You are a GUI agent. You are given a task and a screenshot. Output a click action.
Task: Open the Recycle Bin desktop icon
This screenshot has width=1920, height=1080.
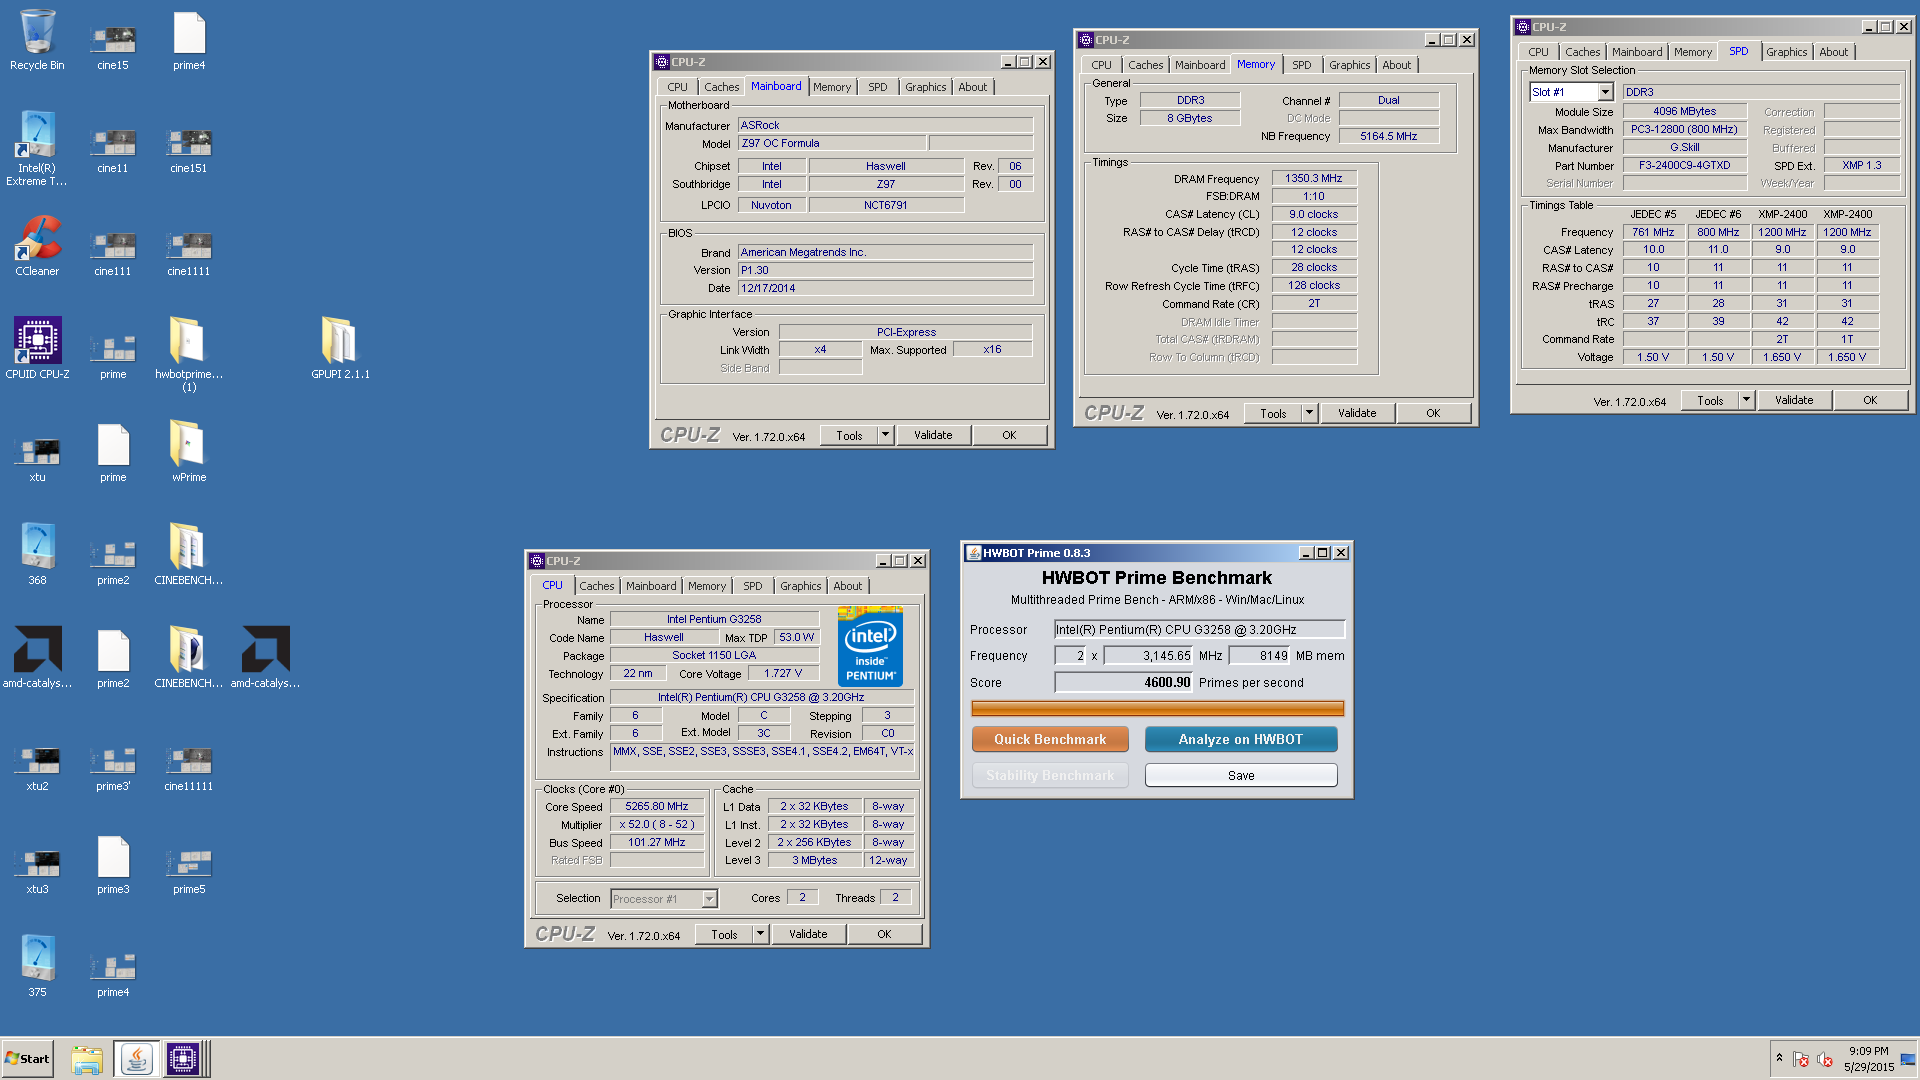pos(37,40)
